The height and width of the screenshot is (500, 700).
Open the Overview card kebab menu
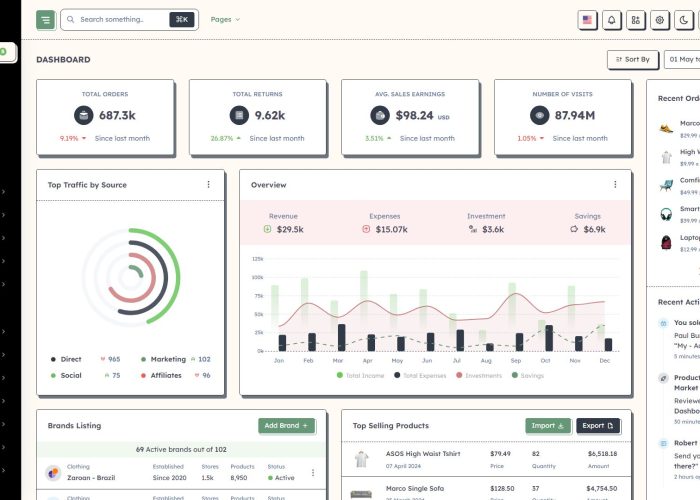615,184
